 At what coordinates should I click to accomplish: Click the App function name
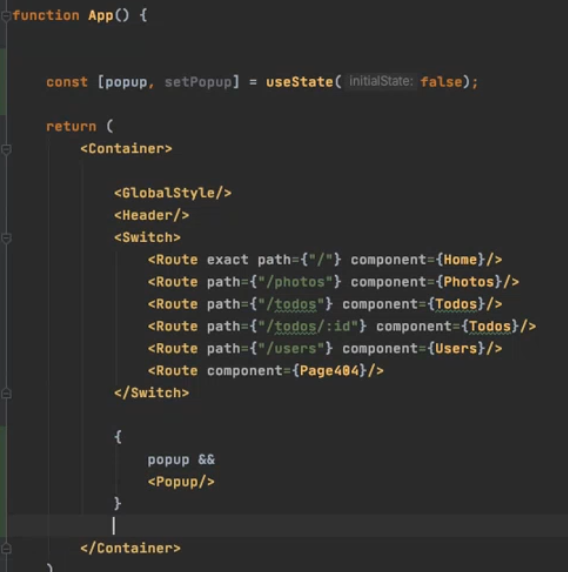pyautogui.click(x=101, y=16)
